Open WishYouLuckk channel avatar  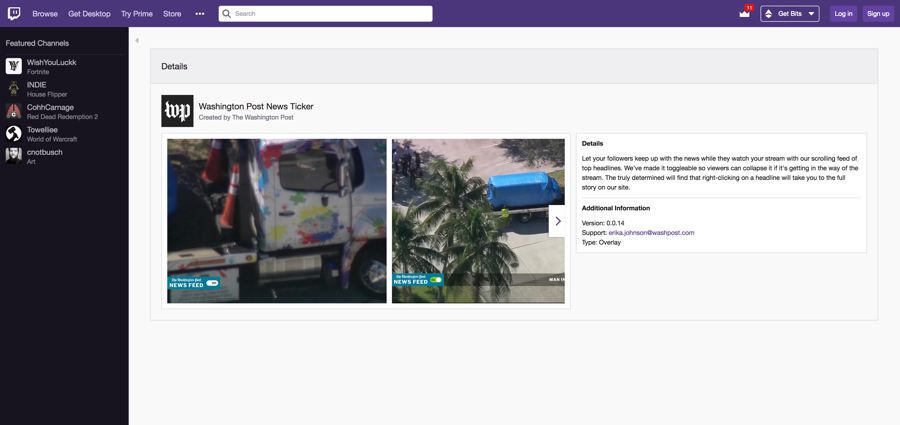(14, 66)
